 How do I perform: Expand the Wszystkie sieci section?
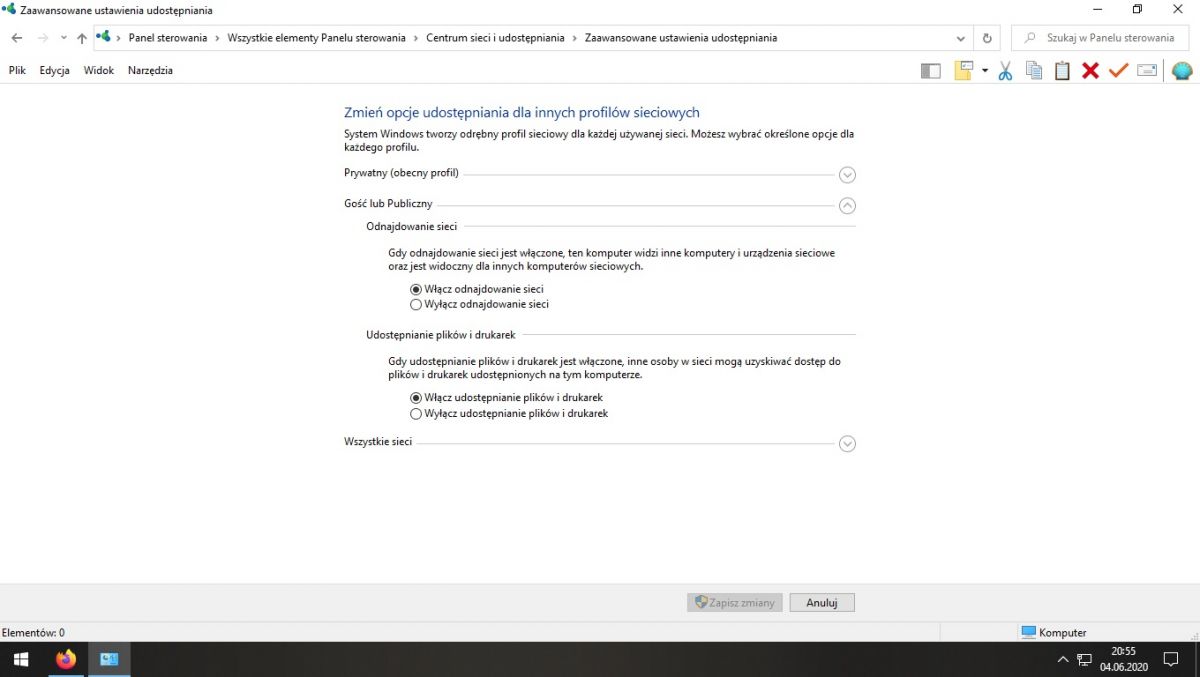click(x=847, y=443)
